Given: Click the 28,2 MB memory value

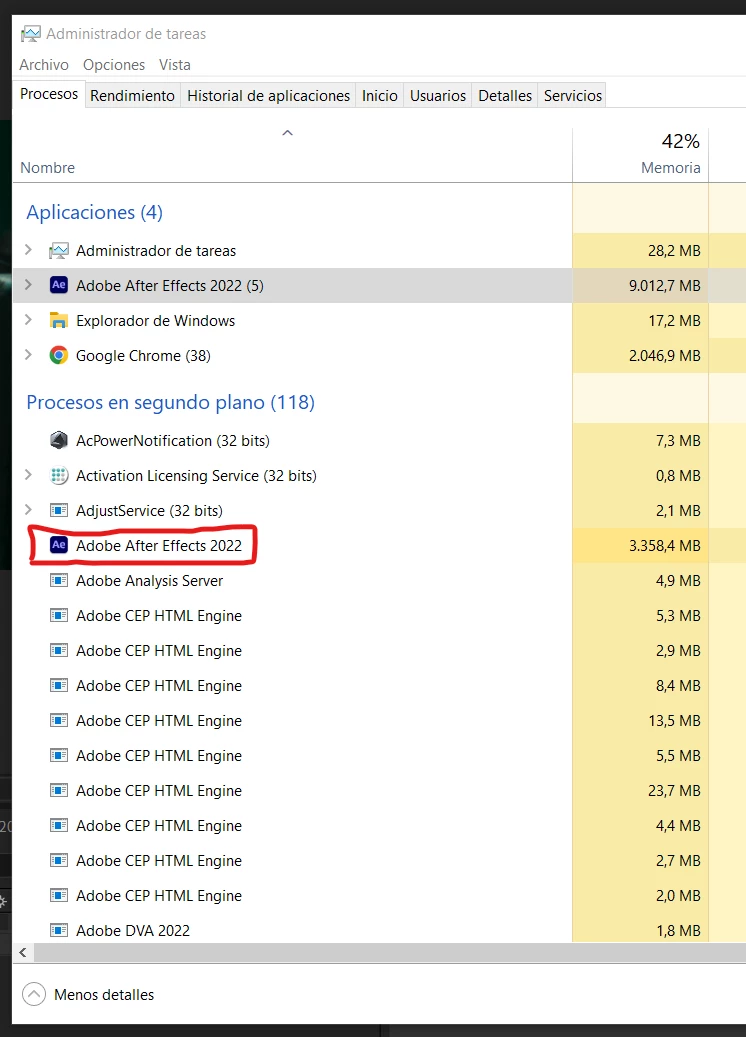Looking at the screenshot, I should (674, 251).
